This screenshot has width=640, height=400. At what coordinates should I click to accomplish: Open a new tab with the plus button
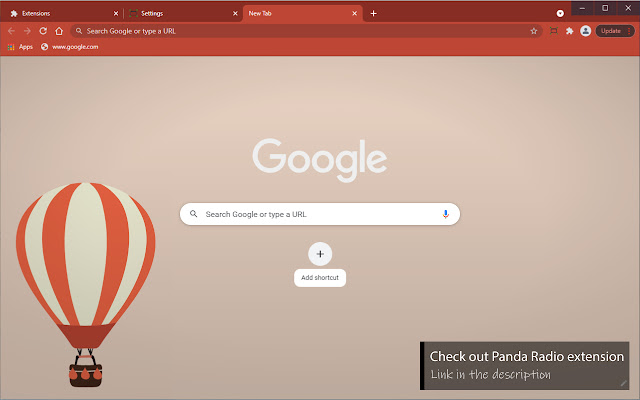373,13
